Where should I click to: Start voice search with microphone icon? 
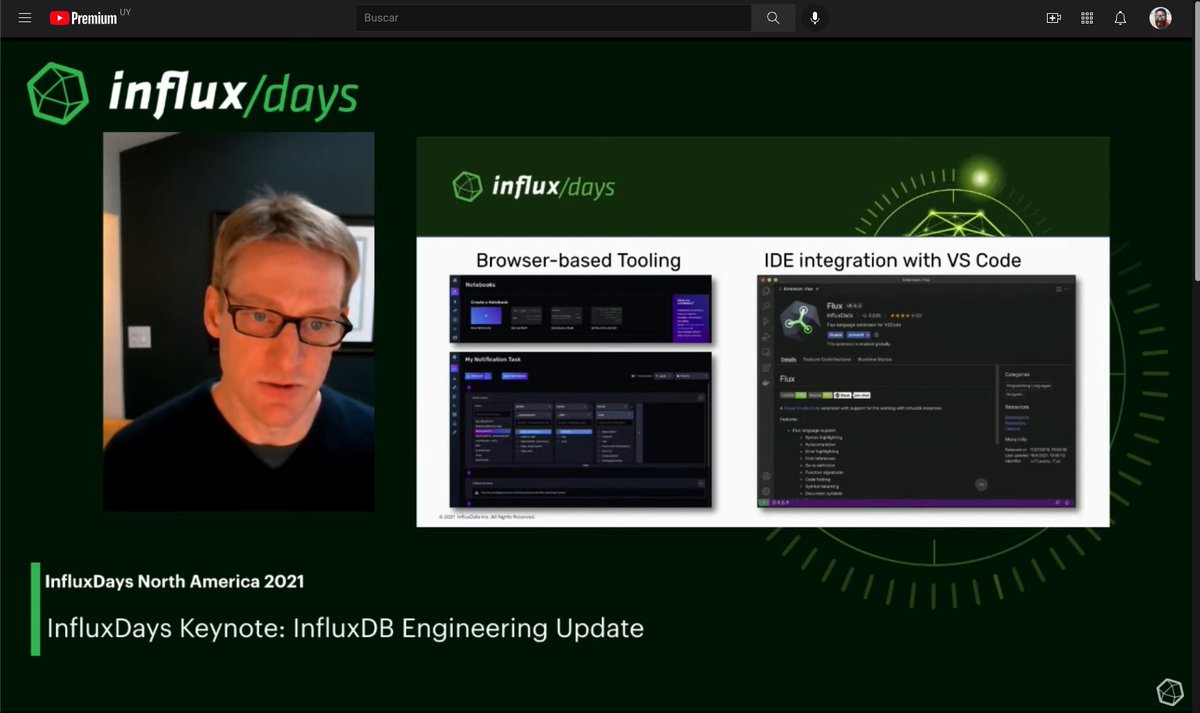tap(815, 18)
